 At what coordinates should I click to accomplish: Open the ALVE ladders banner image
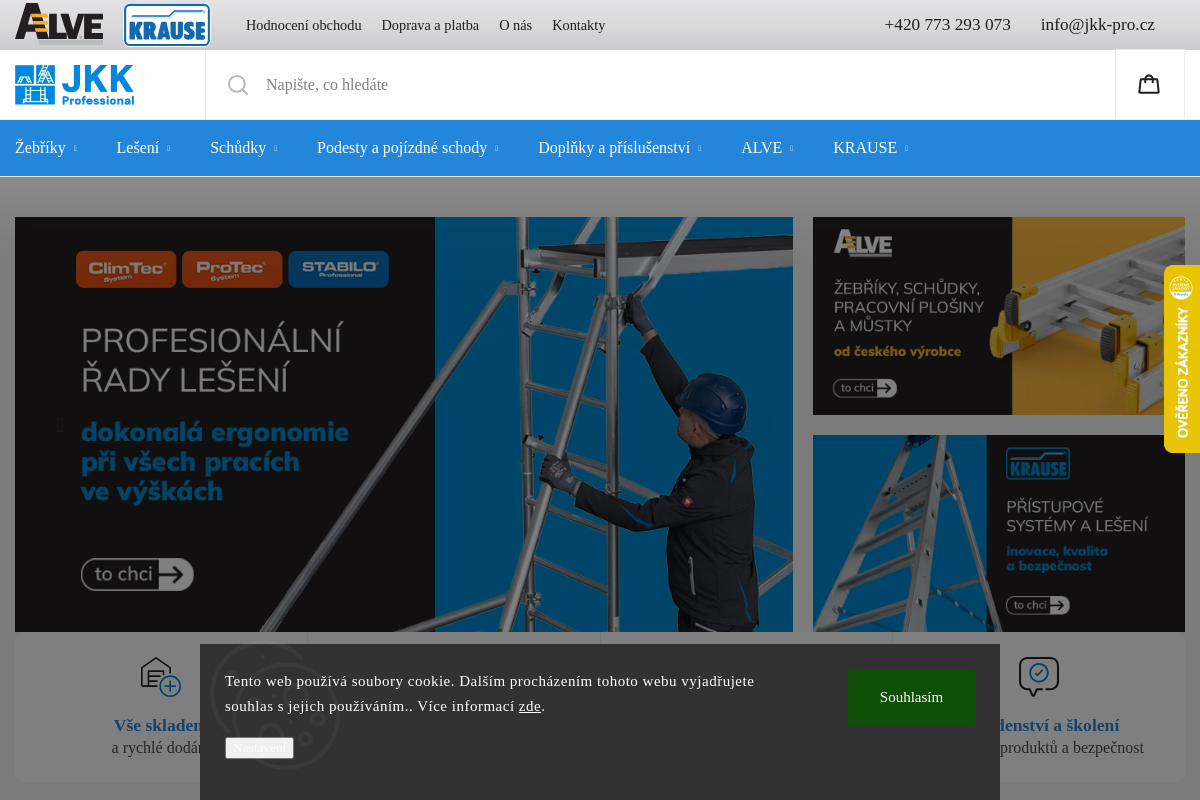point(999,316)
